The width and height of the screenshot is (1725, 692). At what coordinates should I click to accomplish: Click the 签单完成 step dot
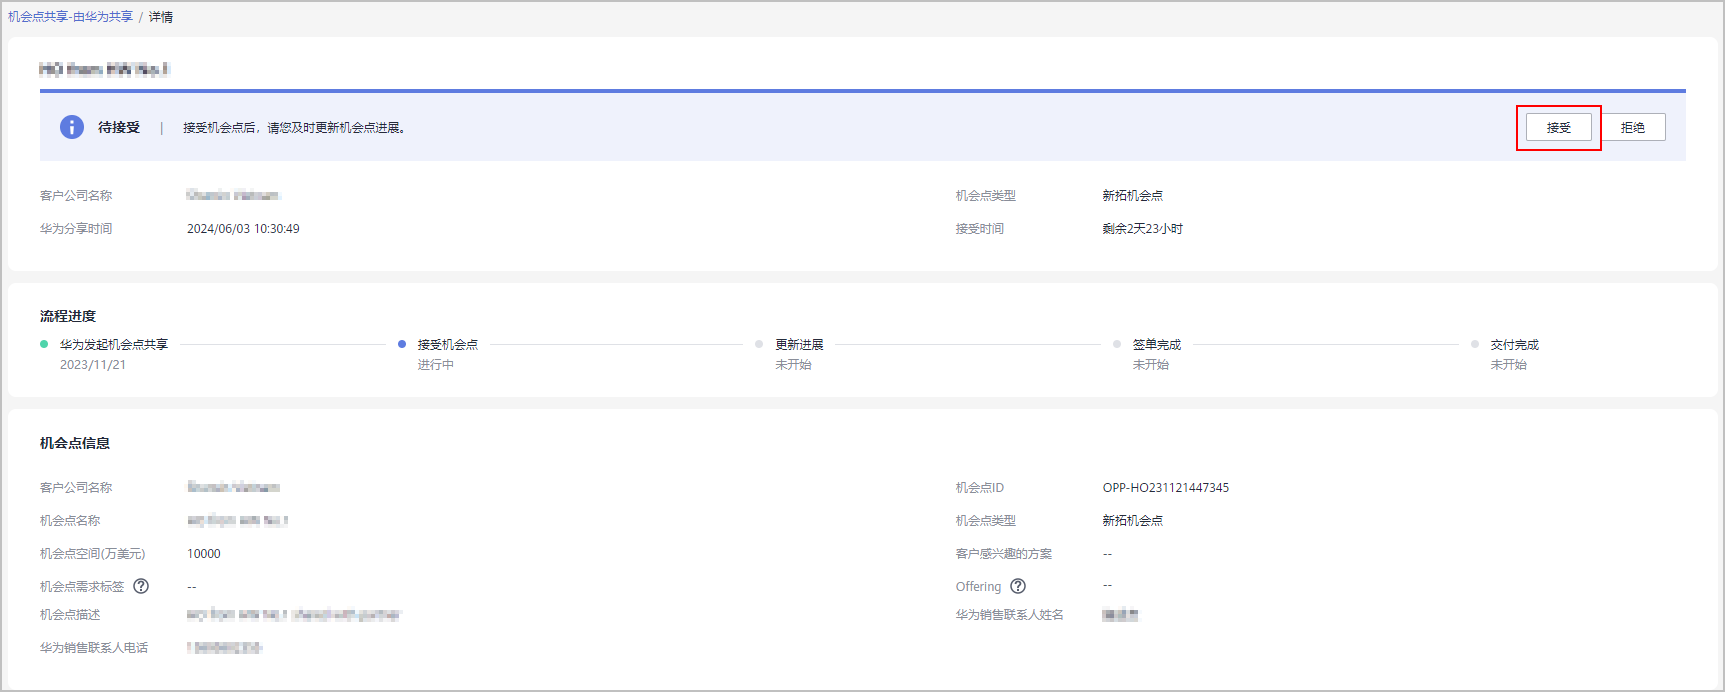click(x=1117, y=344)
